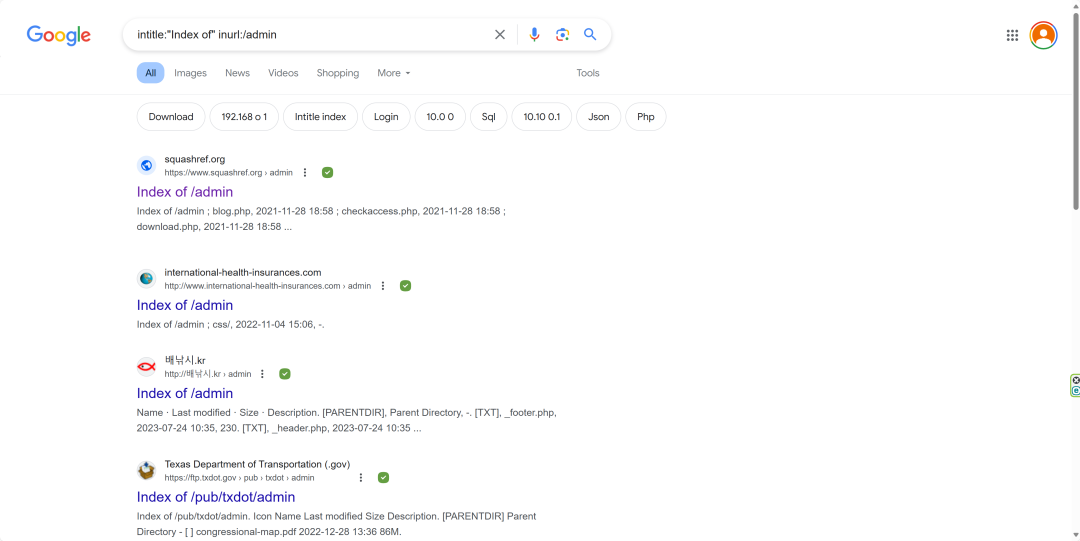Select the Php filter chip

coord(645,116)
